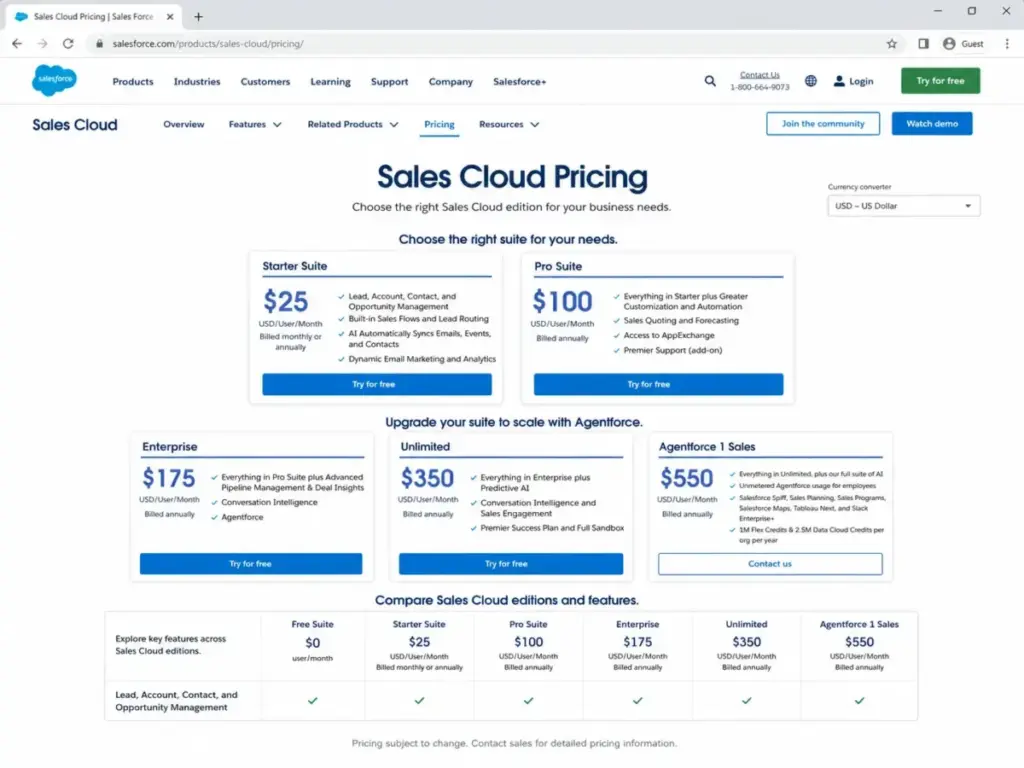Click the Free Suite column header
The image size is (1024, 768).
pyautogui.click(x=312, y=624)
